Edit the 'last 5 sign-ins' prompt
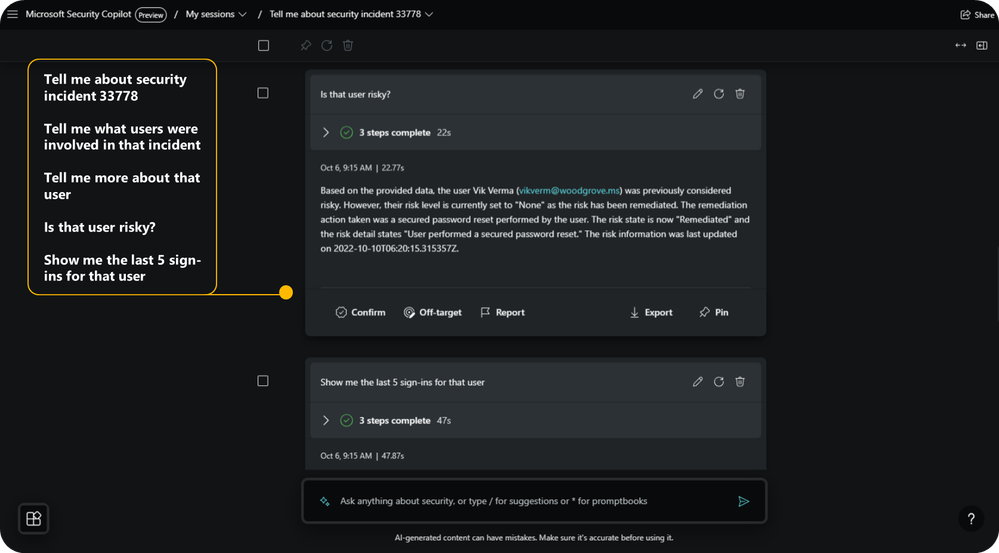The image size is (999, 553). click(698, 382)
